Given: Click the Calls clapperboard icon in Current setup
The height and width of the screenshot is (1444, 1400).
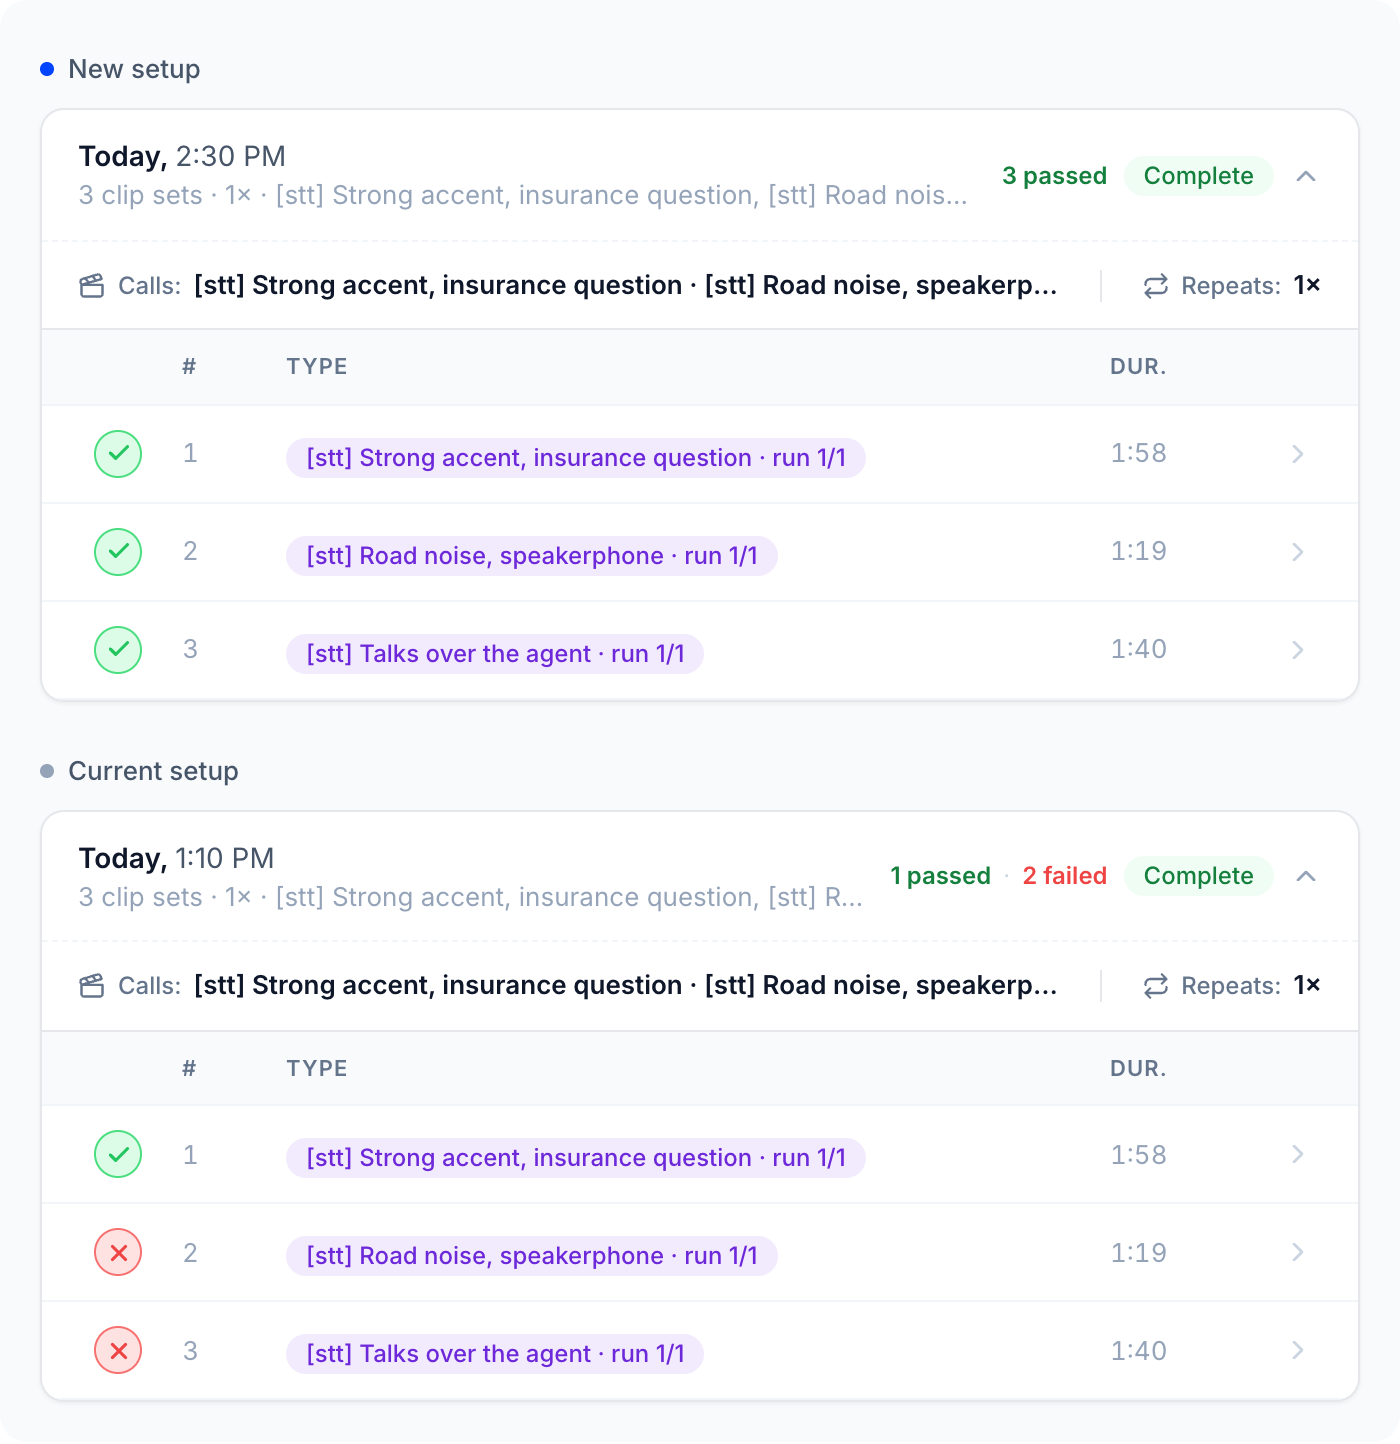Looking at the screenshot, I should click(92, 986).
